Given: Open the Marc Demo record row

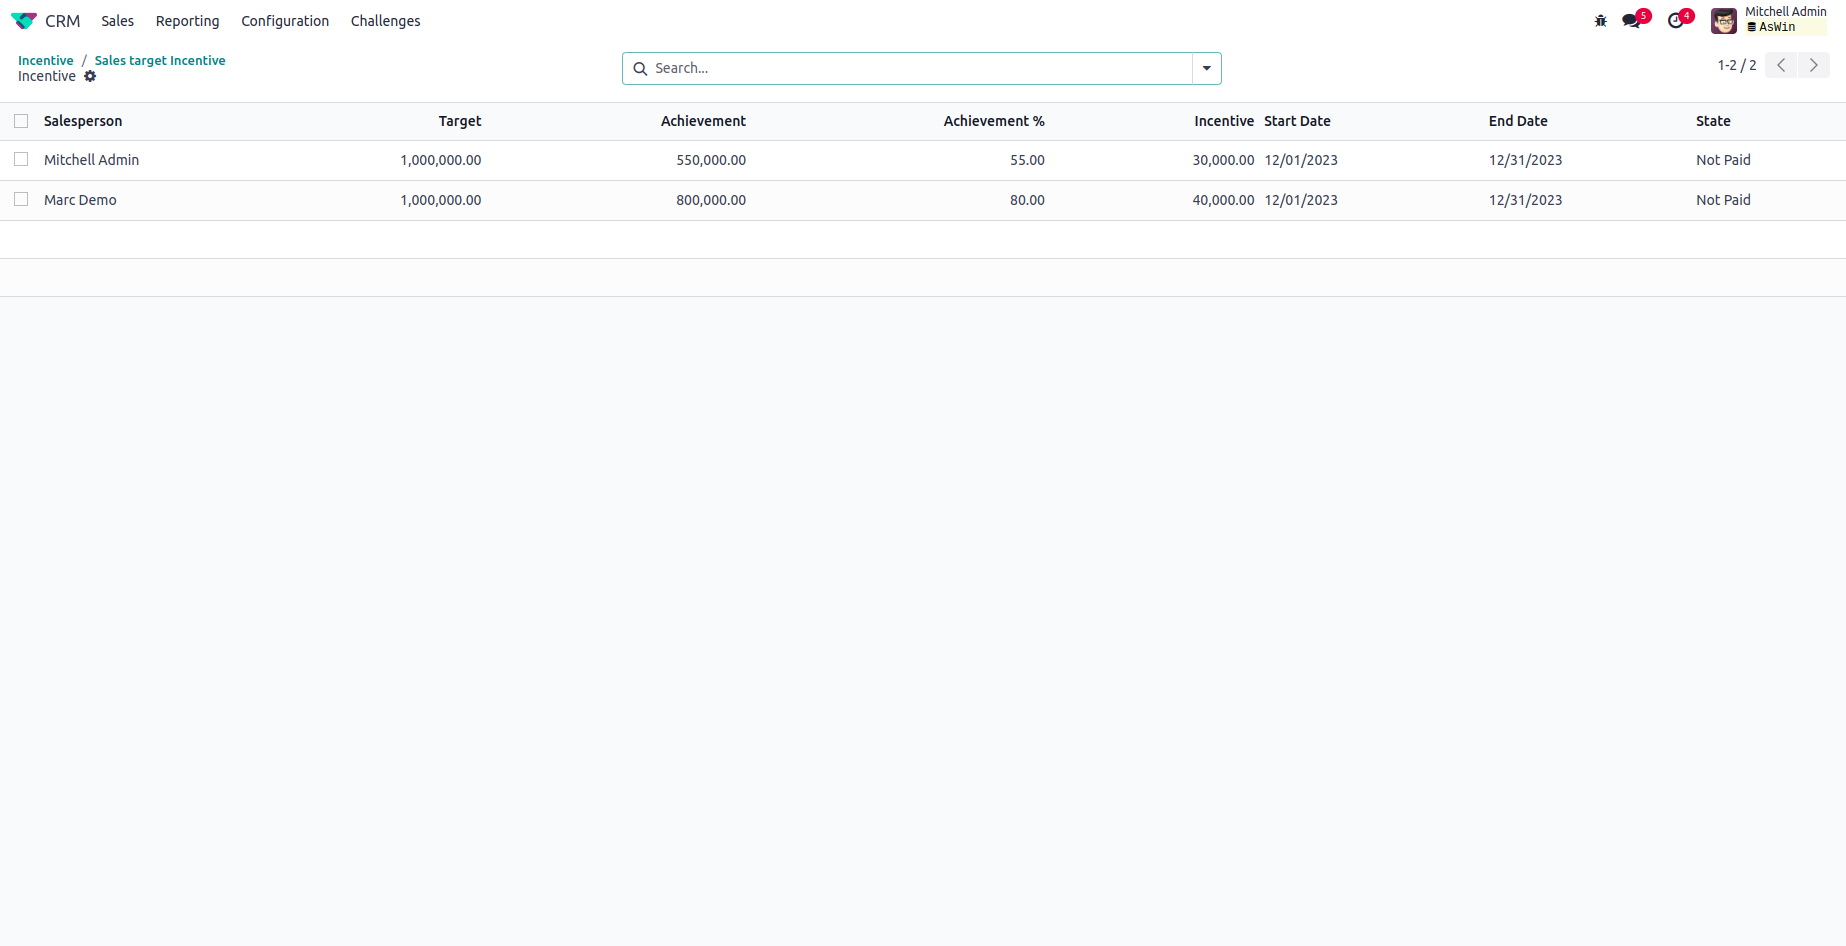Looking at the screenshot, I should (x=923, y=200).
